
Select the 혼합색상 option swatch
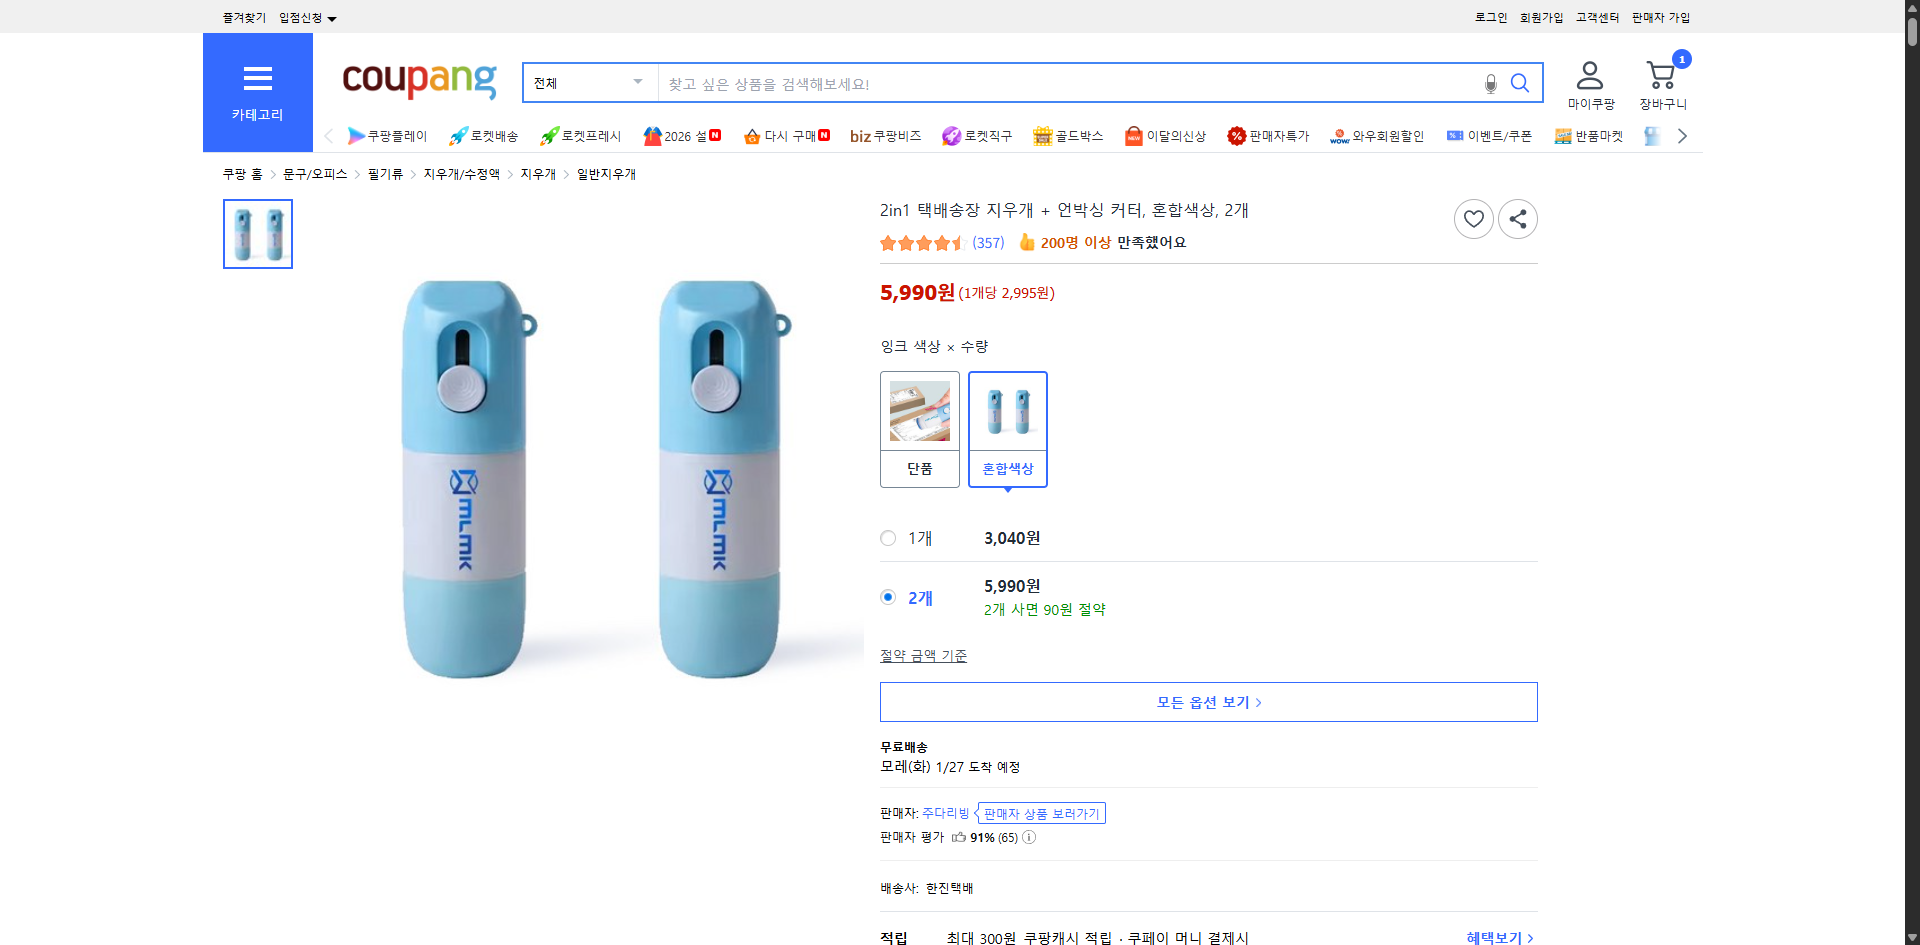(x=1007, y=430)
